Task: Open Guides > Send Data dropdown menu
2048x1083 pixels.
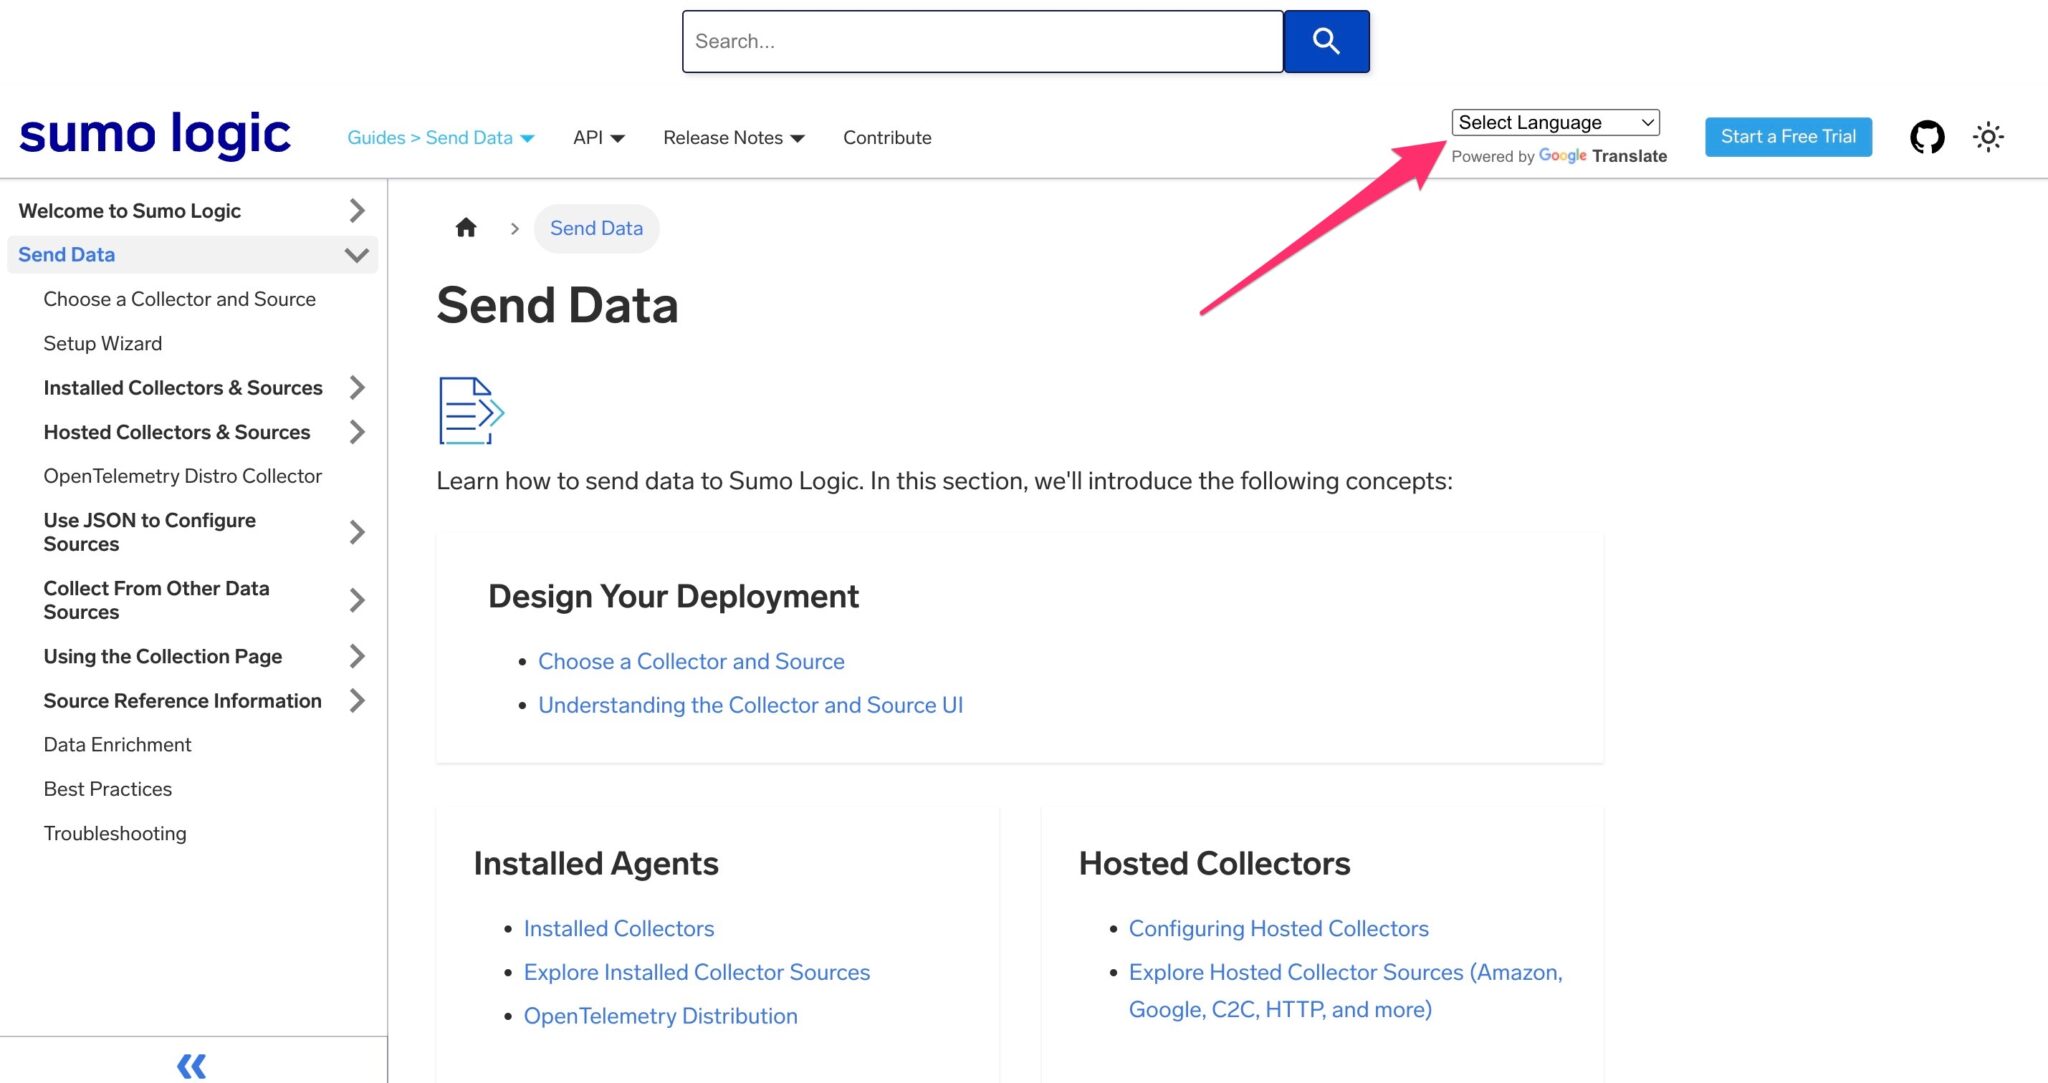Action: pyautogui.click(x=440, y=138)
